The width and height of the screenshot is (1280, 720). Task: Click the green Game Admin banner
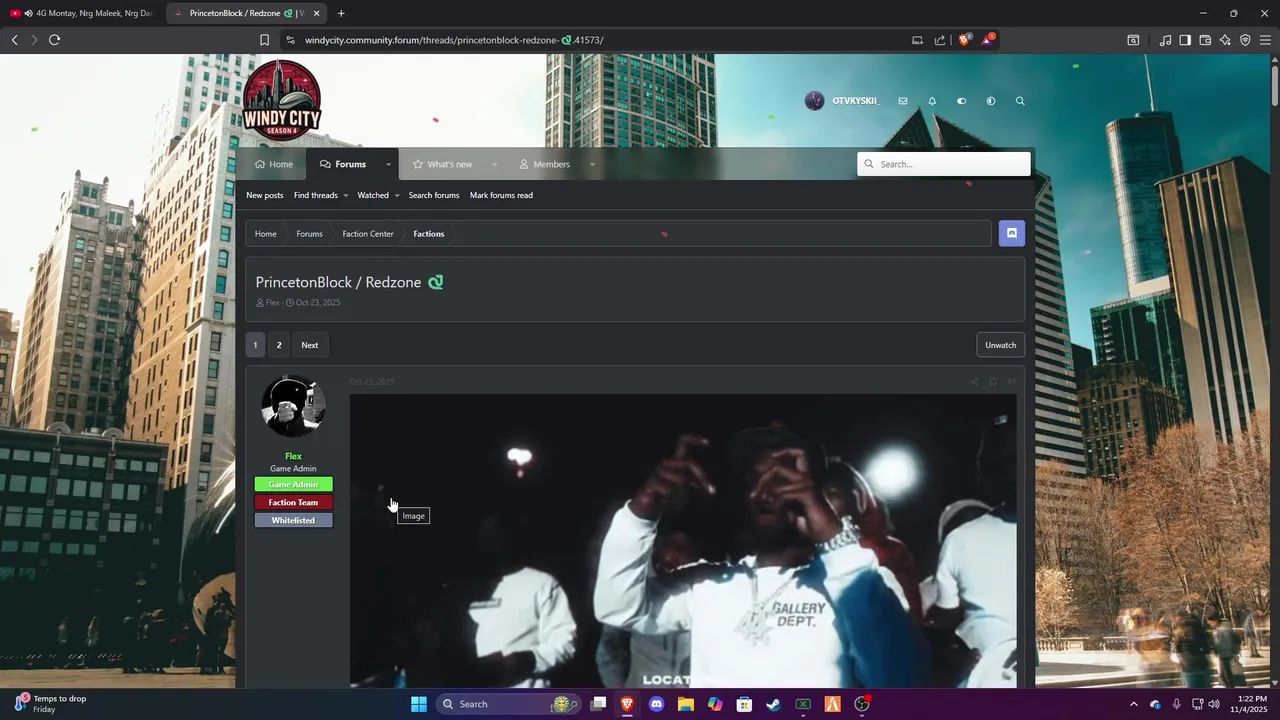pos(293,485)
